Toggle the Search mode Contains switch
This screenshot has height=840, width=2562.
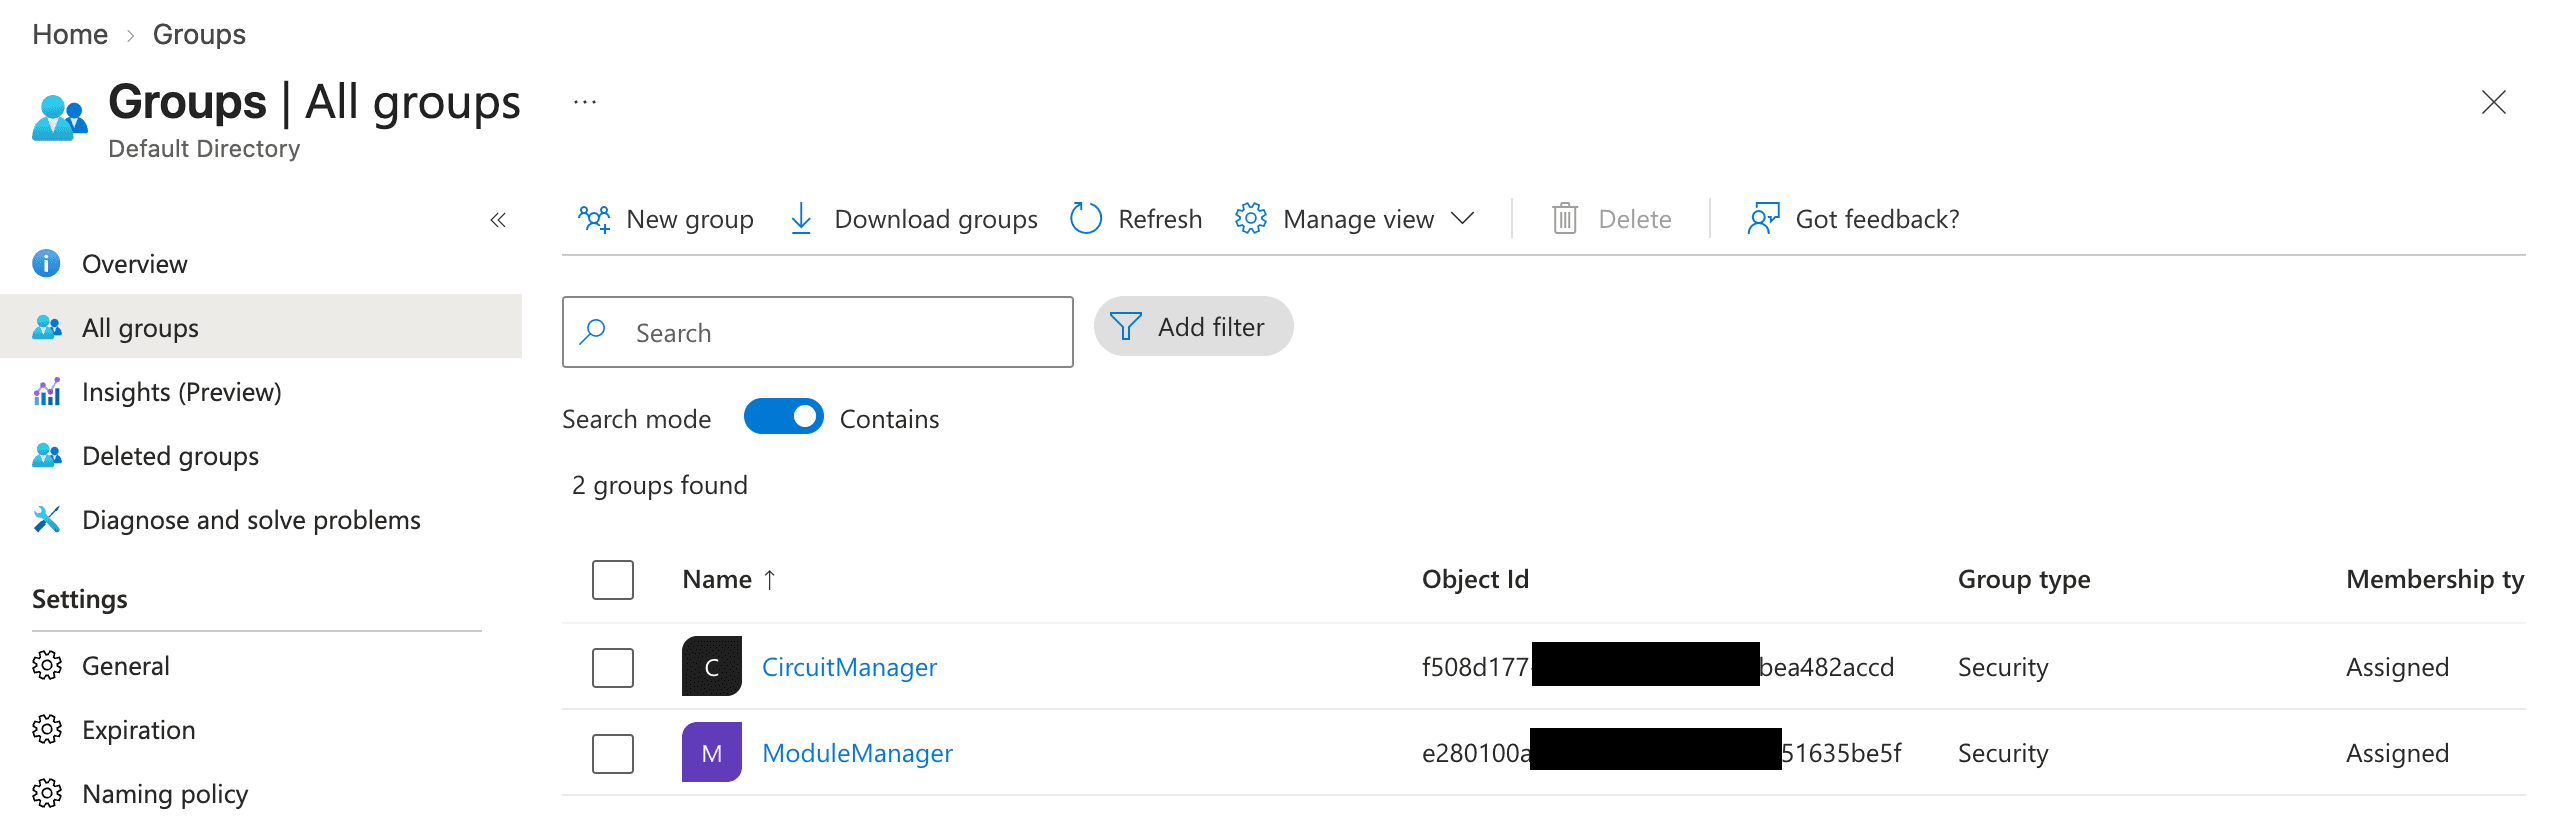[783, 417]
